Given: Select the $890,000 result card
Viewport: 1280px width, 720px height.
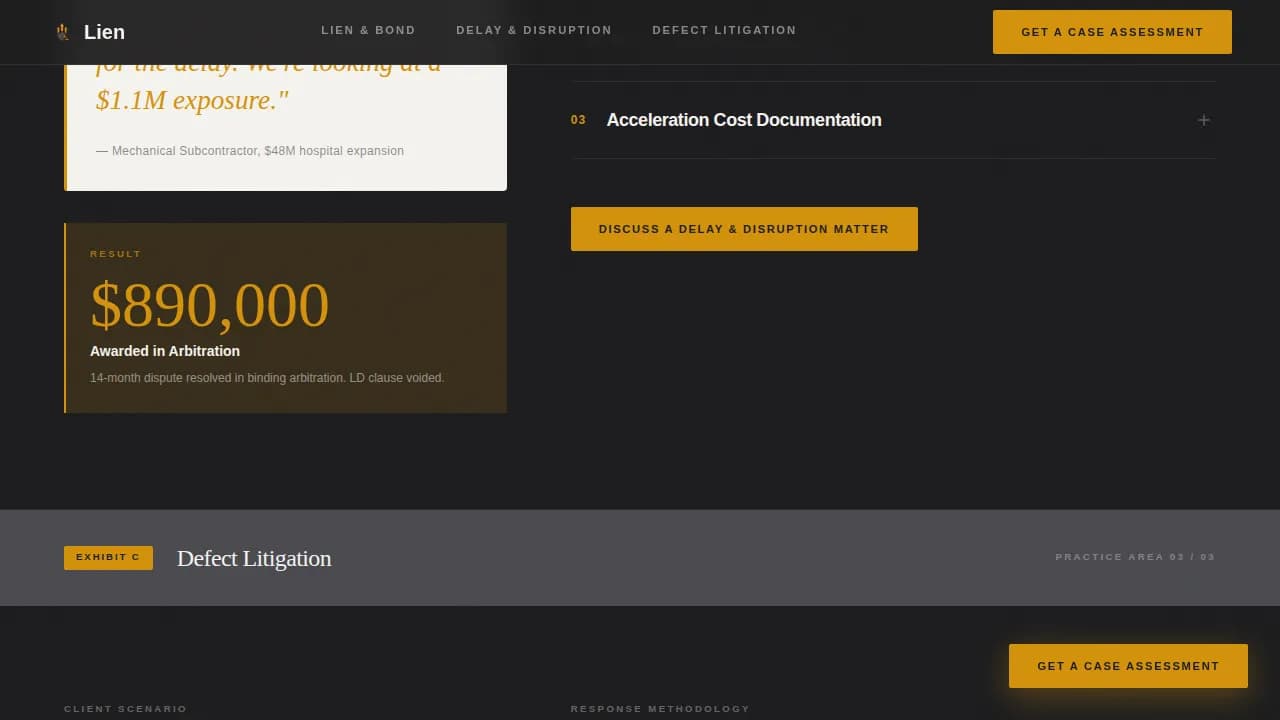Looking at the screenshot, I should point(285,318).
